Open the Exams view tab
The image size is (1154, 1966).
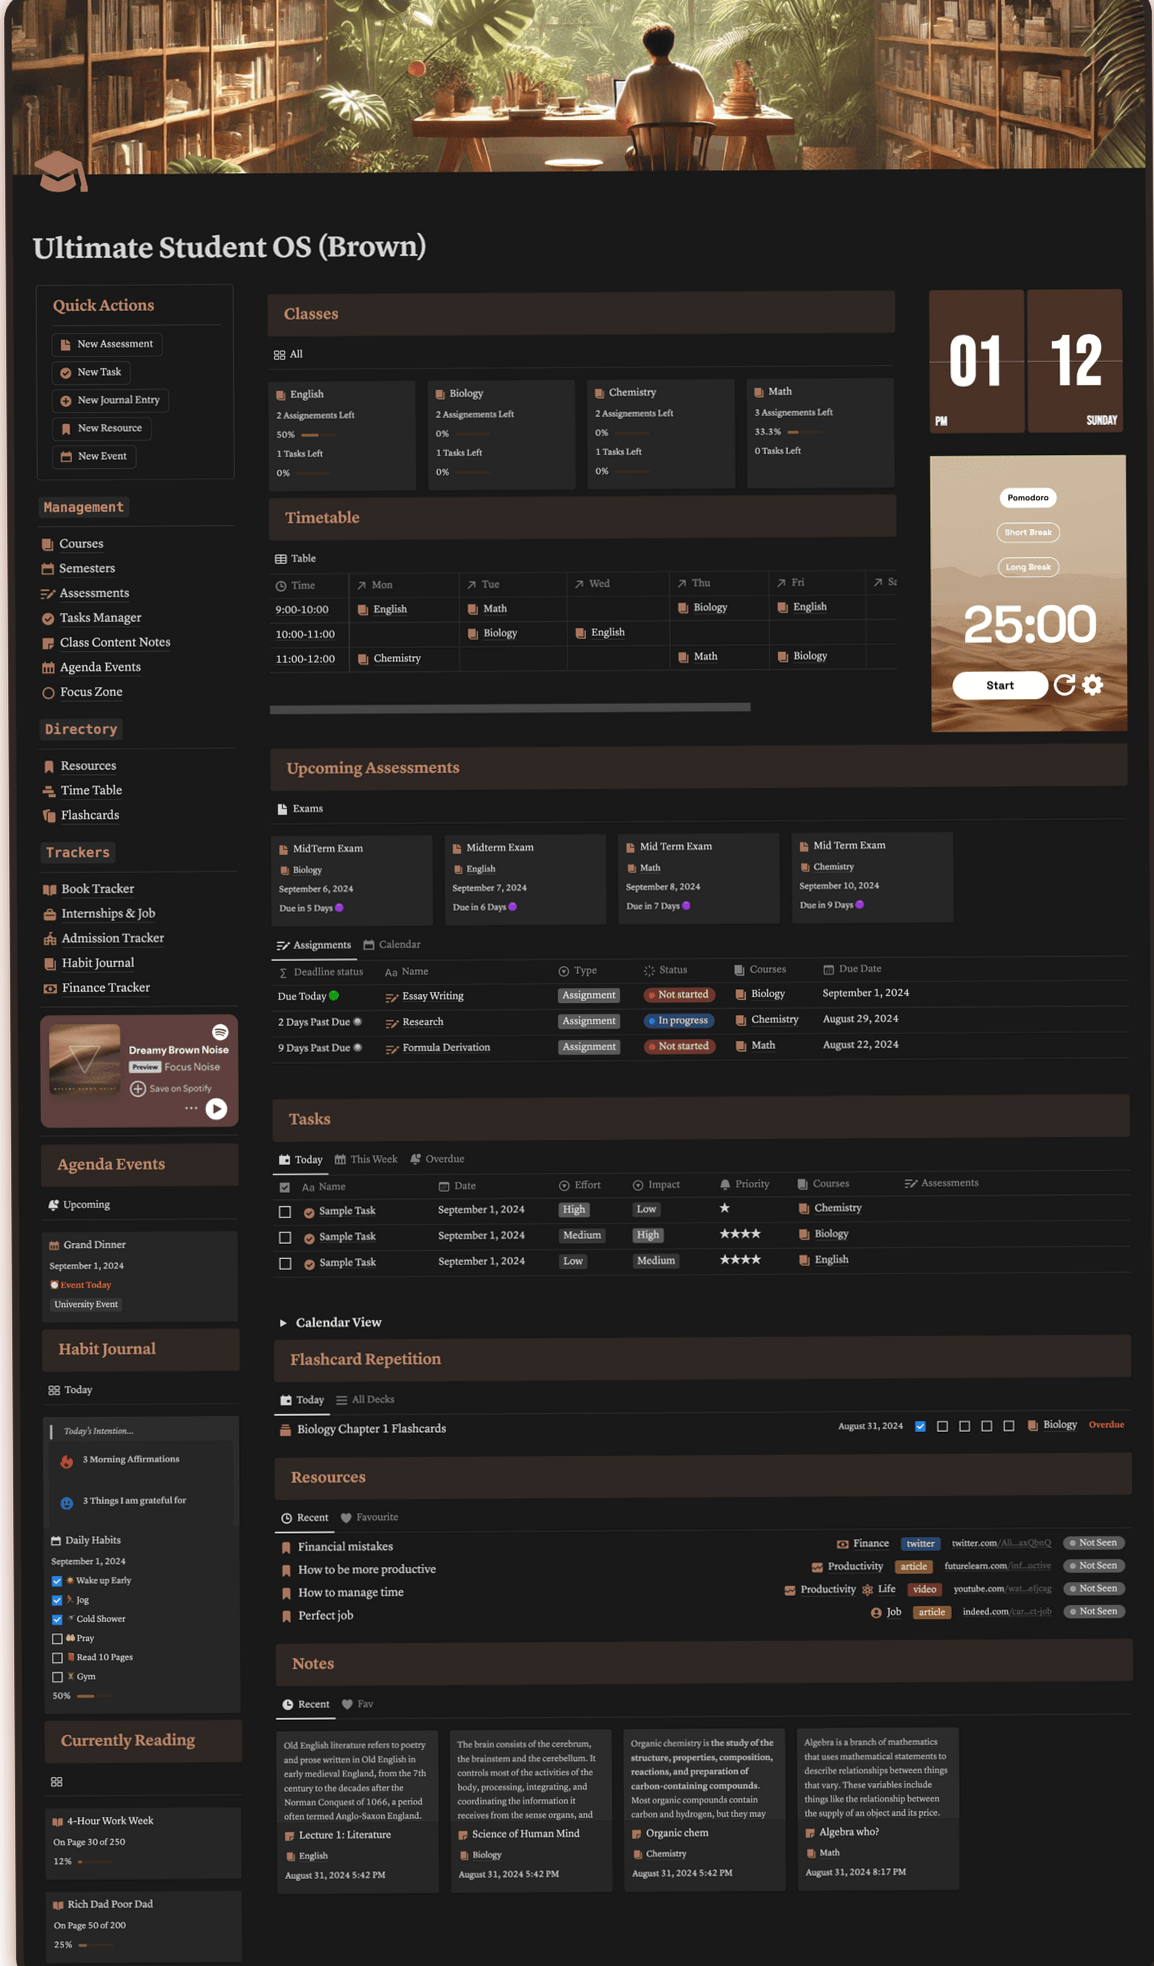pos(299,808)
